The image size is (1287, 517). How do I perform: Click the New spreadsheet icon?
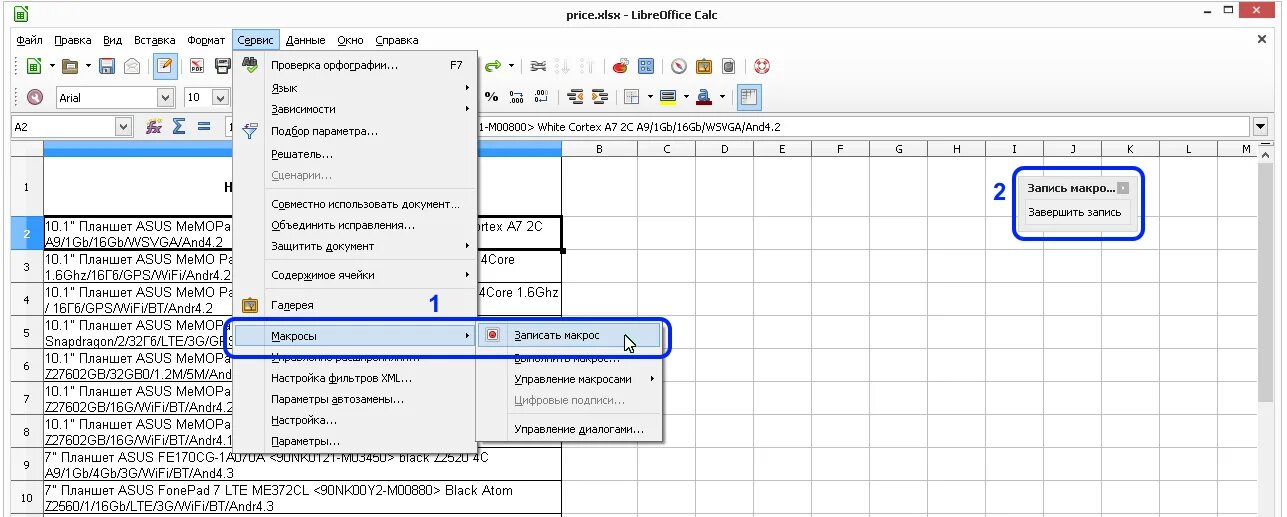35,67
